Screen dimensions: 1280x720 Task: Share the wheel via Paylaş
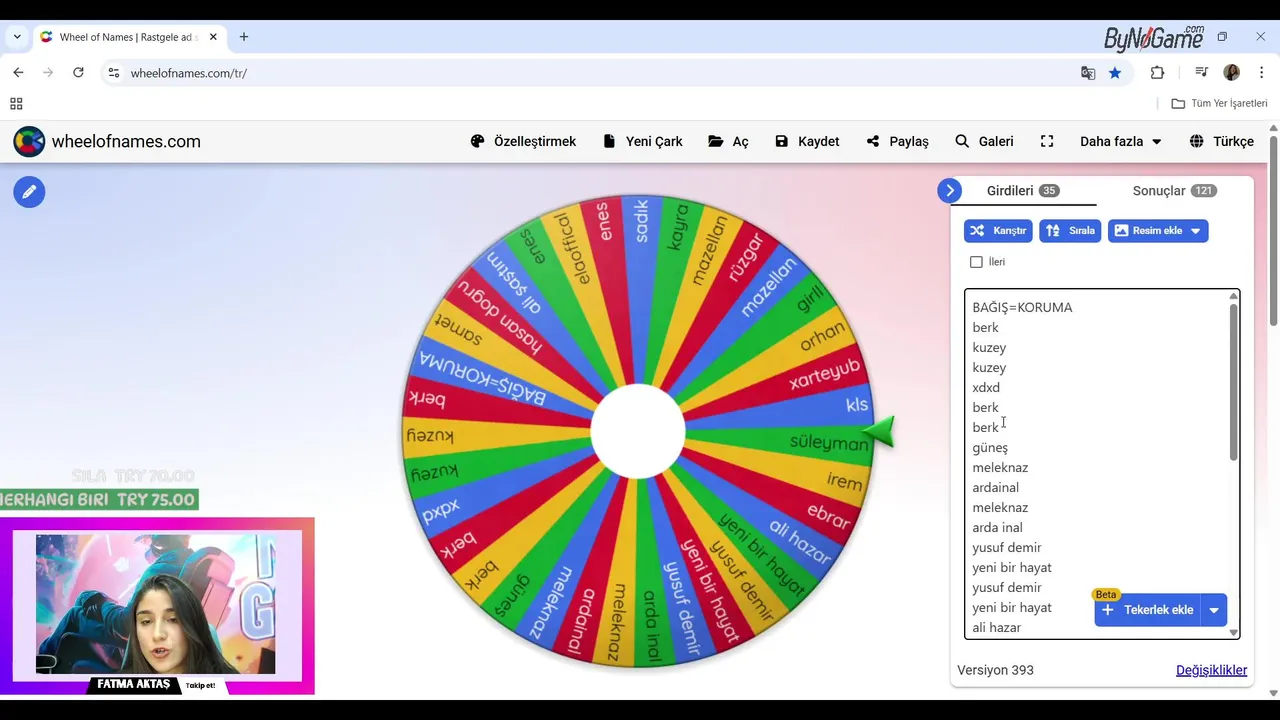click(x=897, y=141)
